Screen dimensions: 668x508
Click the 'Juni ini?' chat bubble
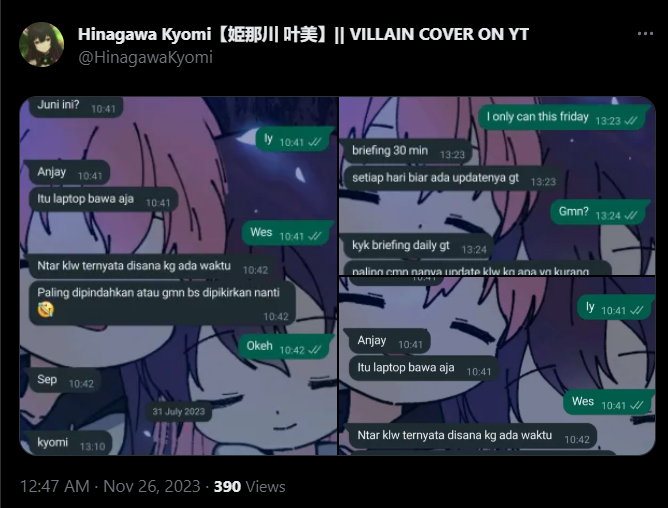coord(76,106)
